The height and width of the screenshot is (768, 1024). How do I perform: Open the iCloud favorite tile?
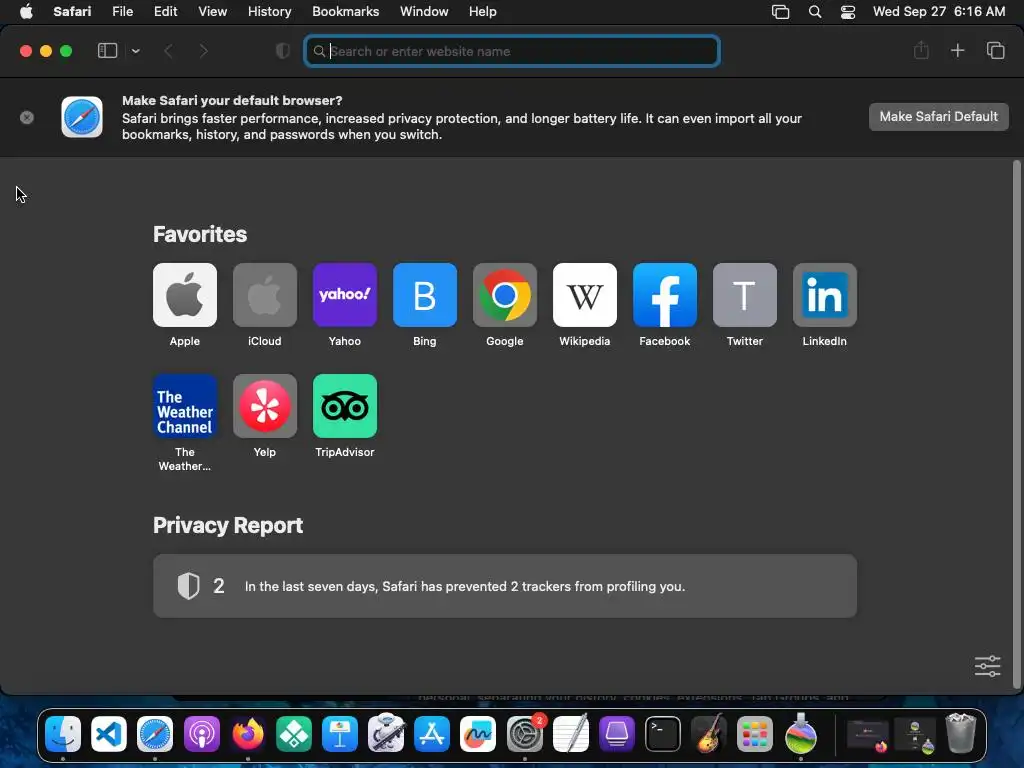pos(264,295)
